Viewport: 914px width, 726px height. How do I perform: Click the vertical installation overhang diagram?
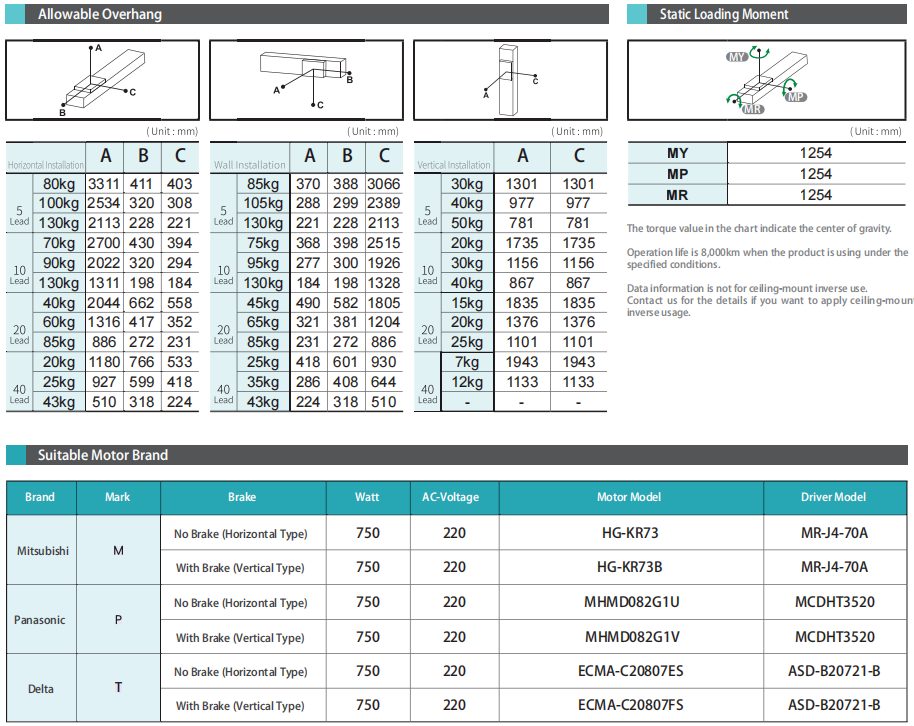point(510,80)
